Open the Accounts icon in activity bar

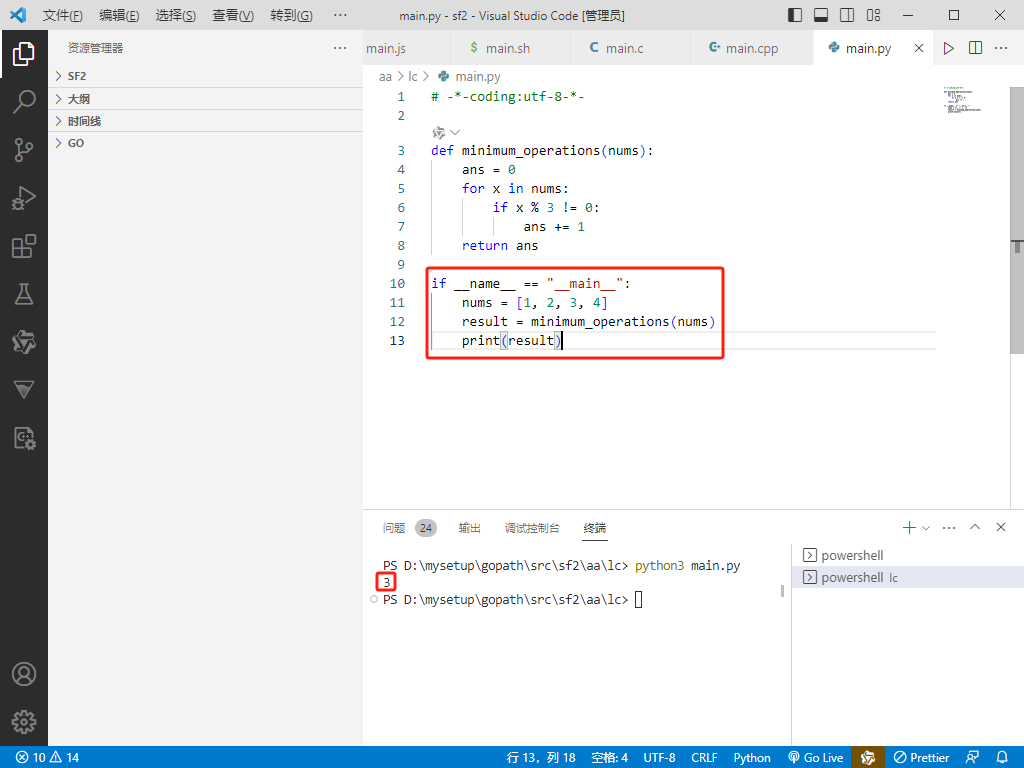[x=24, y=674]
